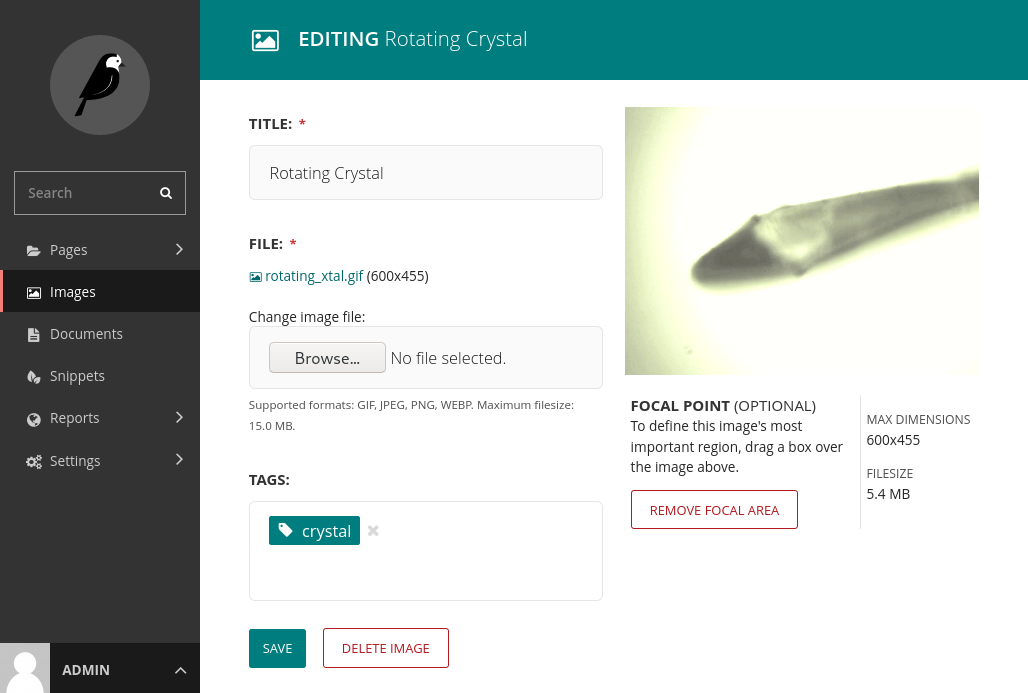Click the Wagtail bird logo
The height and width of the screenshot is (693, 1028).
click(100, 85)
